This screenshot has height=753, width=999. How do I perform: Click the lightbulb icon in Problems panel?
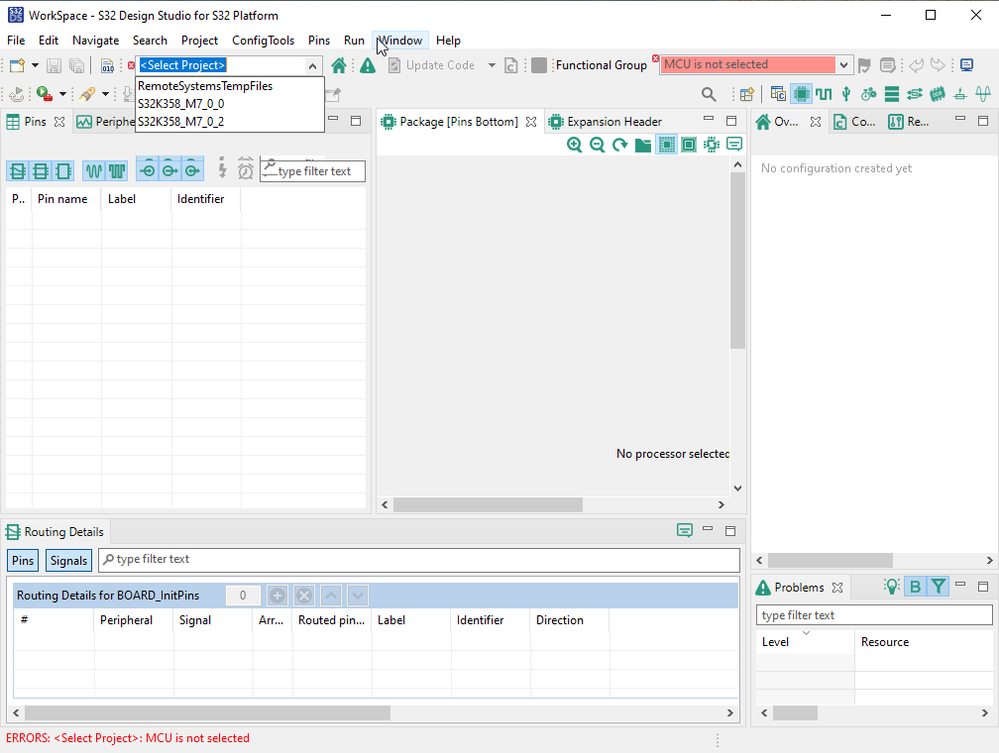892,586
